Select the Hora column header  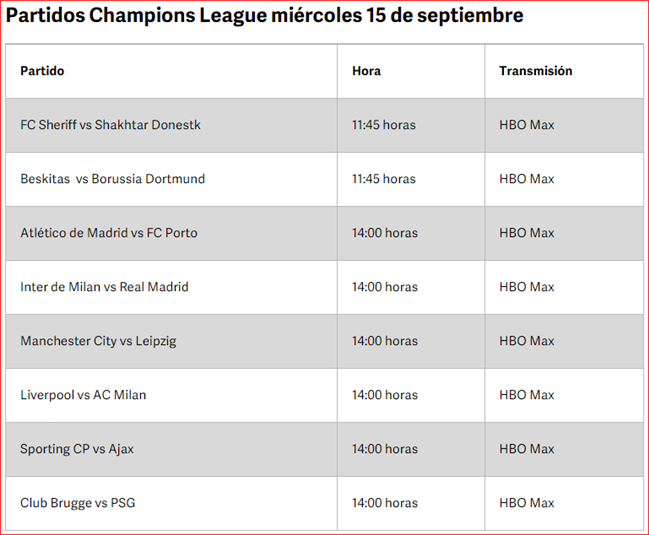[366, 71]
